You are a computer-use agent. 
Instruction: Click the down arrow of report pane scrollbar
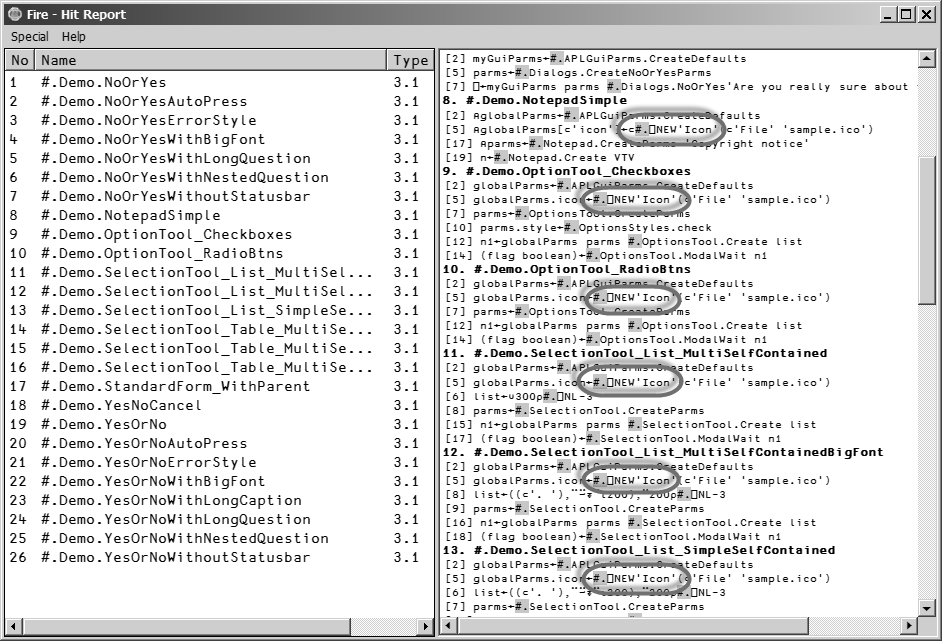(x=926, y=609)
